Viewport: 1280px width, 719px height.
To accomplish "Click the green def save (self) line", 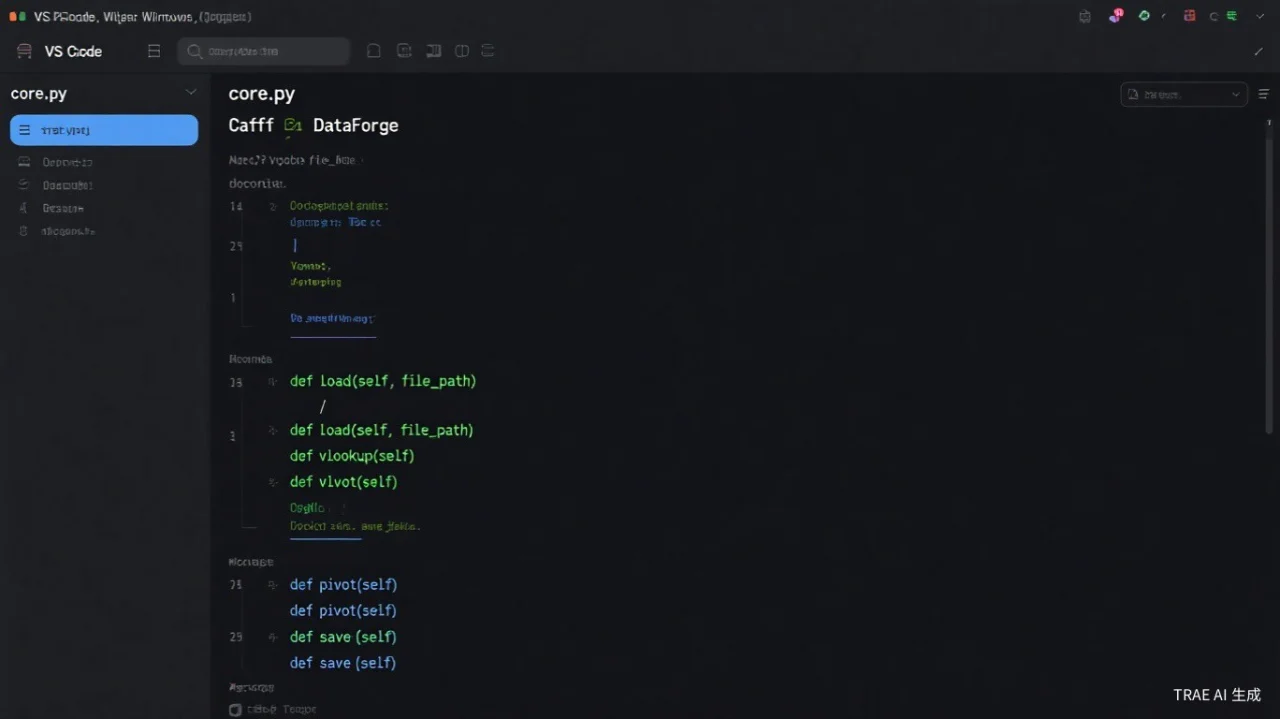I will pos(343,637).
